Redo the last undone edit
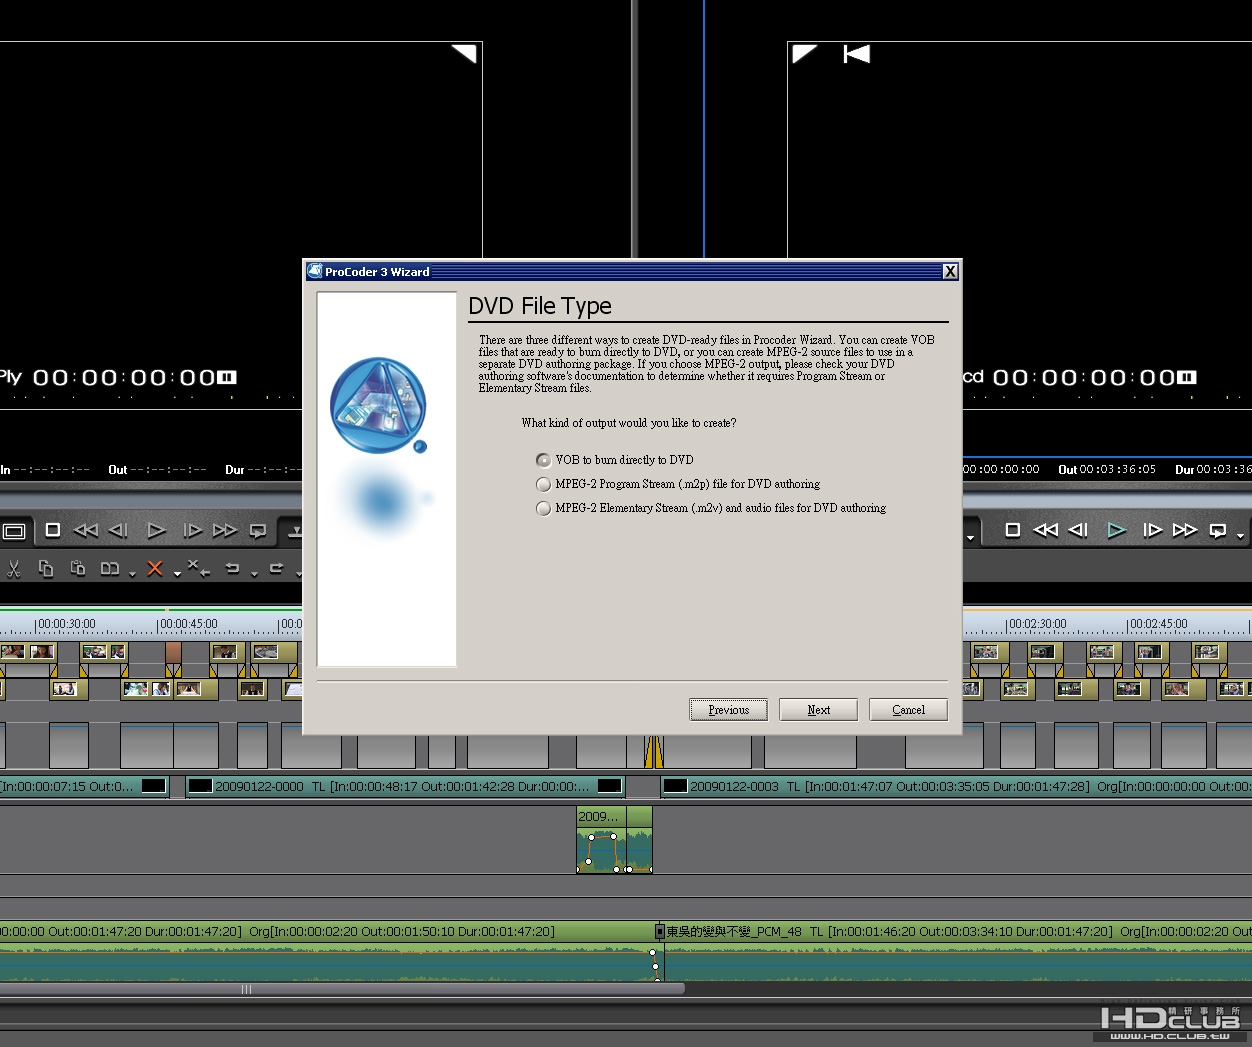The height and width of the screenshot is (1047, 1252). [x=276, y=568]
